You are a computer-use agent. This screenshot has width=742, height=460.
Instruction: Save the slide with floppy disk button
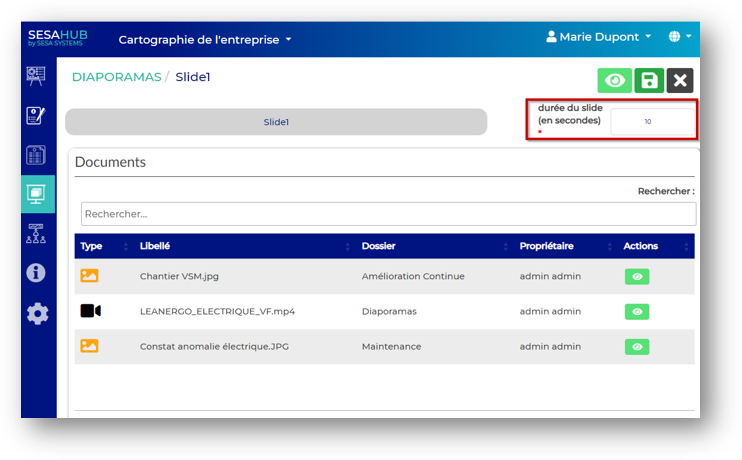click(x=649, y=81)
